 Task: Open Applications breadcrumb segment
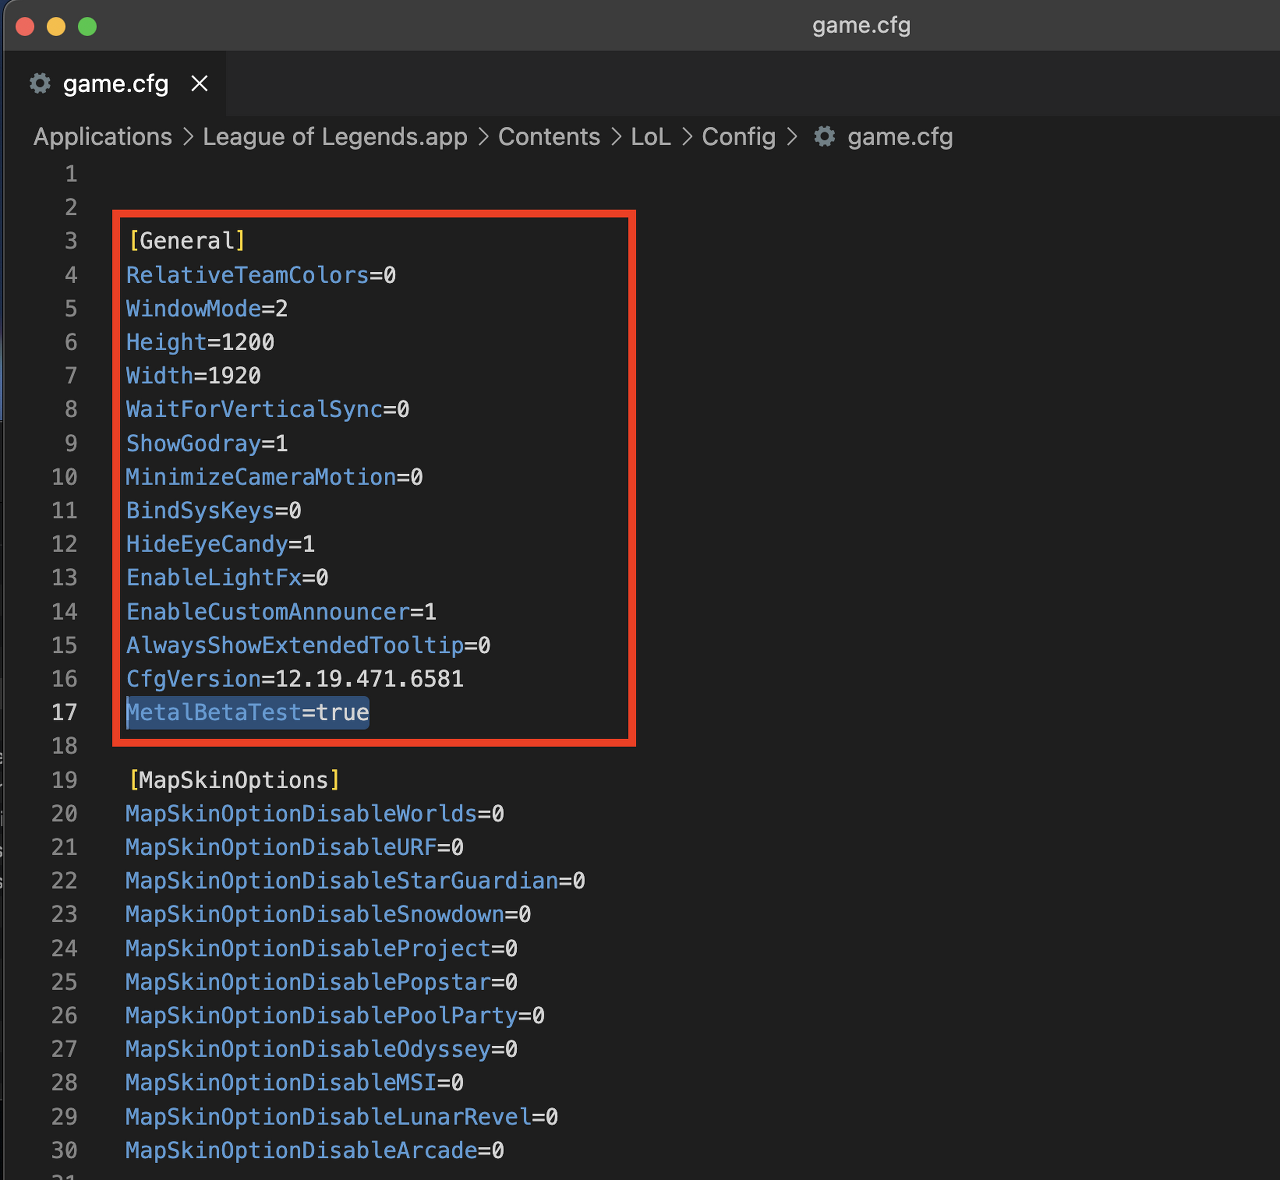point(103,137)
